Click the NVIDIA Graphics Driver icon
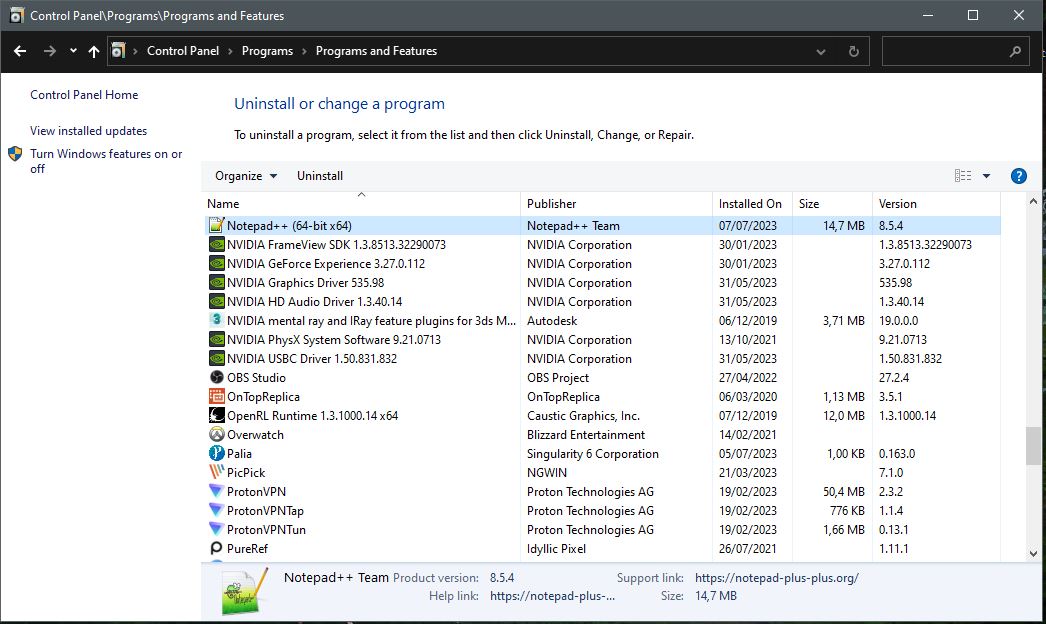The height and width of the screenshot is (624, 1046). 217,283
